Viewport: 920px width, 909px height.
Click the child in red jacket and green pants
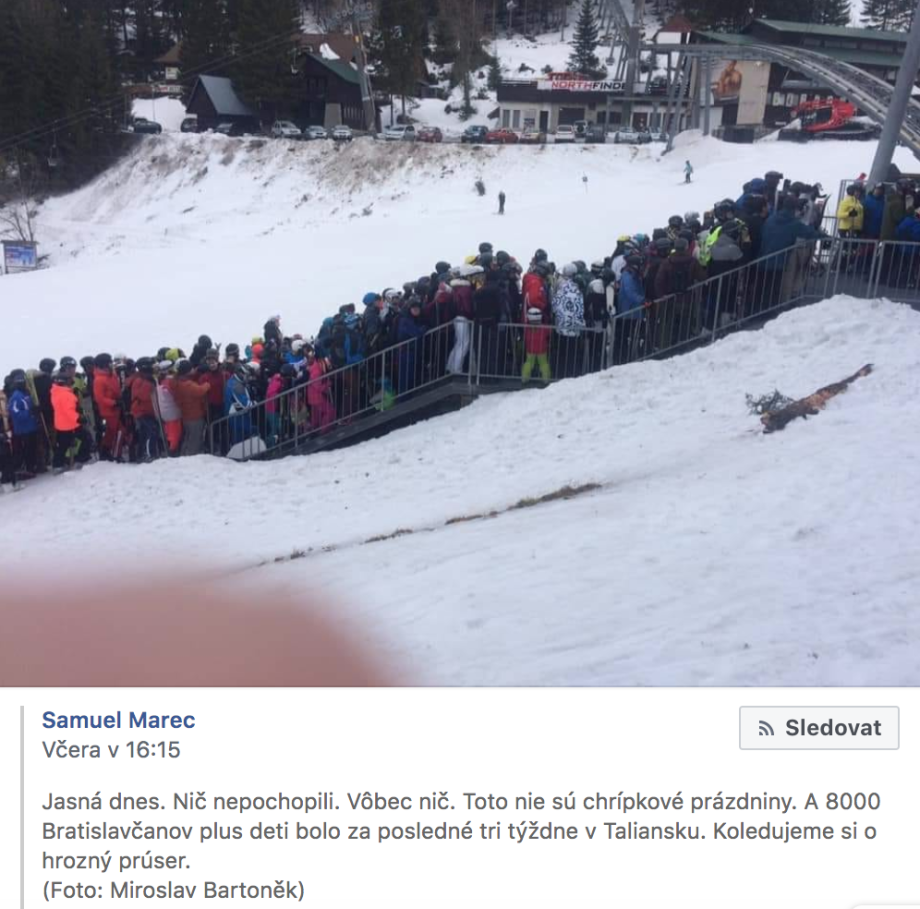[x=537, y=346]
